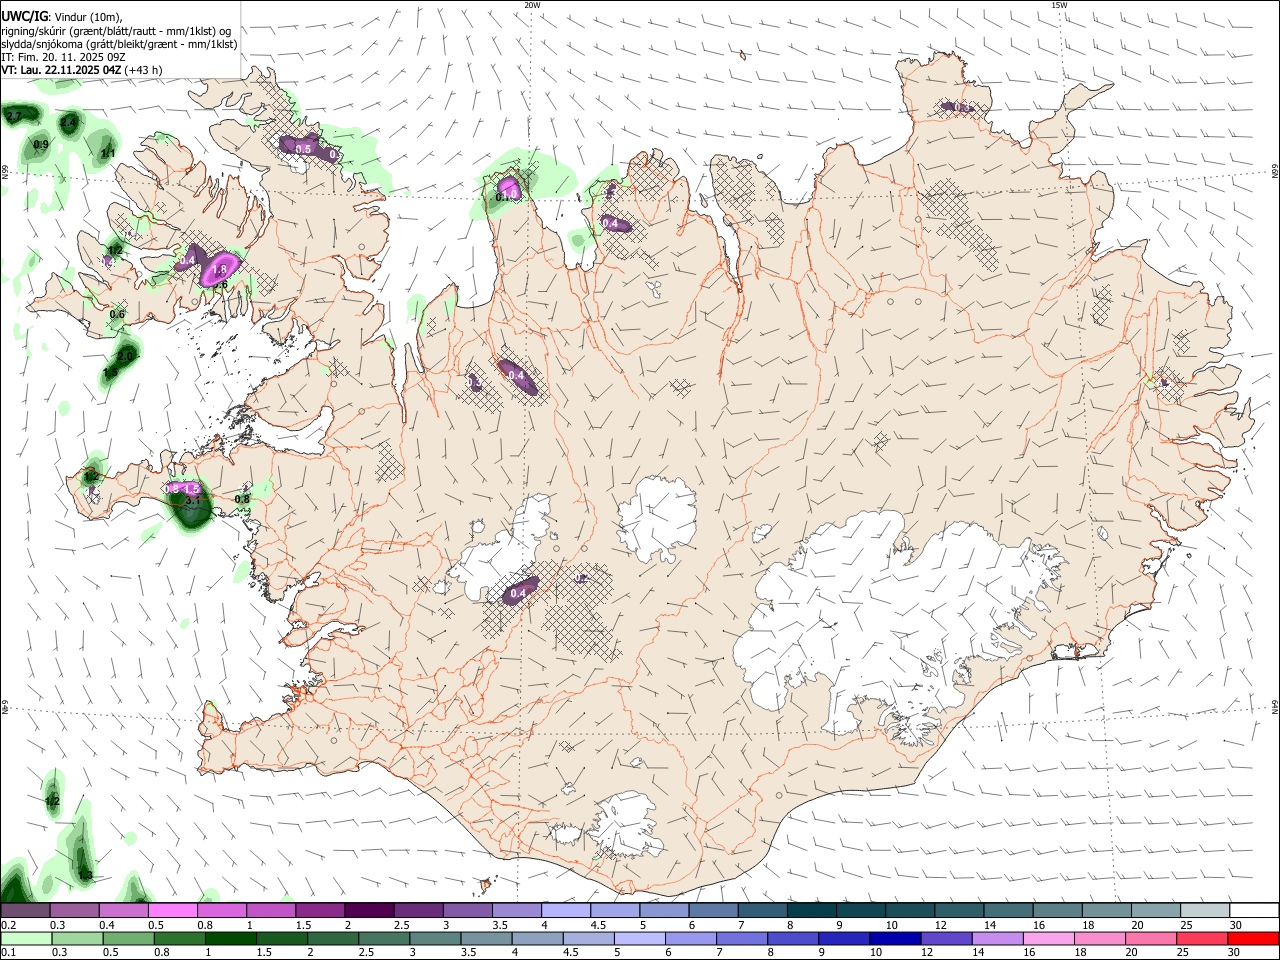Click the magenta 1.8 precipitation value in the Westfjords
This screenshot has height=960, width=1280.
click(x=221, y=270)
